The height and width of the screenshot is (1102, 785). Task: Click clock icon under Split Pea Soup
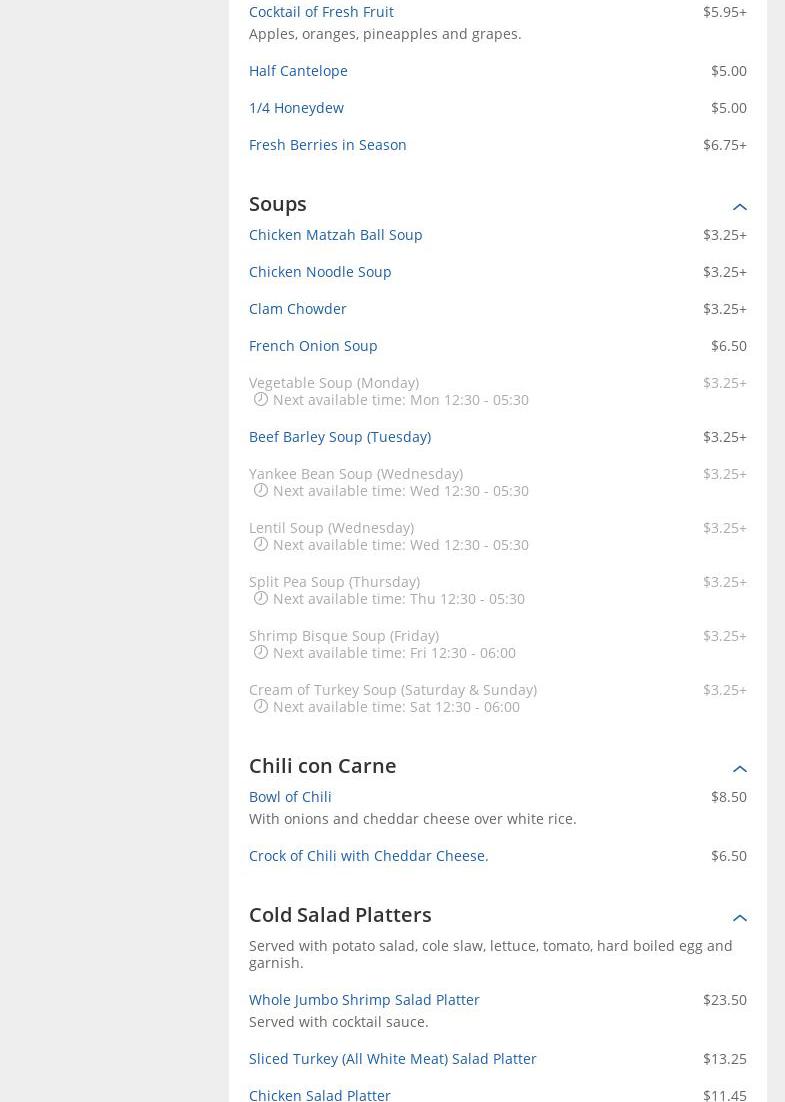pyautogui.click(x=261, y=598)
